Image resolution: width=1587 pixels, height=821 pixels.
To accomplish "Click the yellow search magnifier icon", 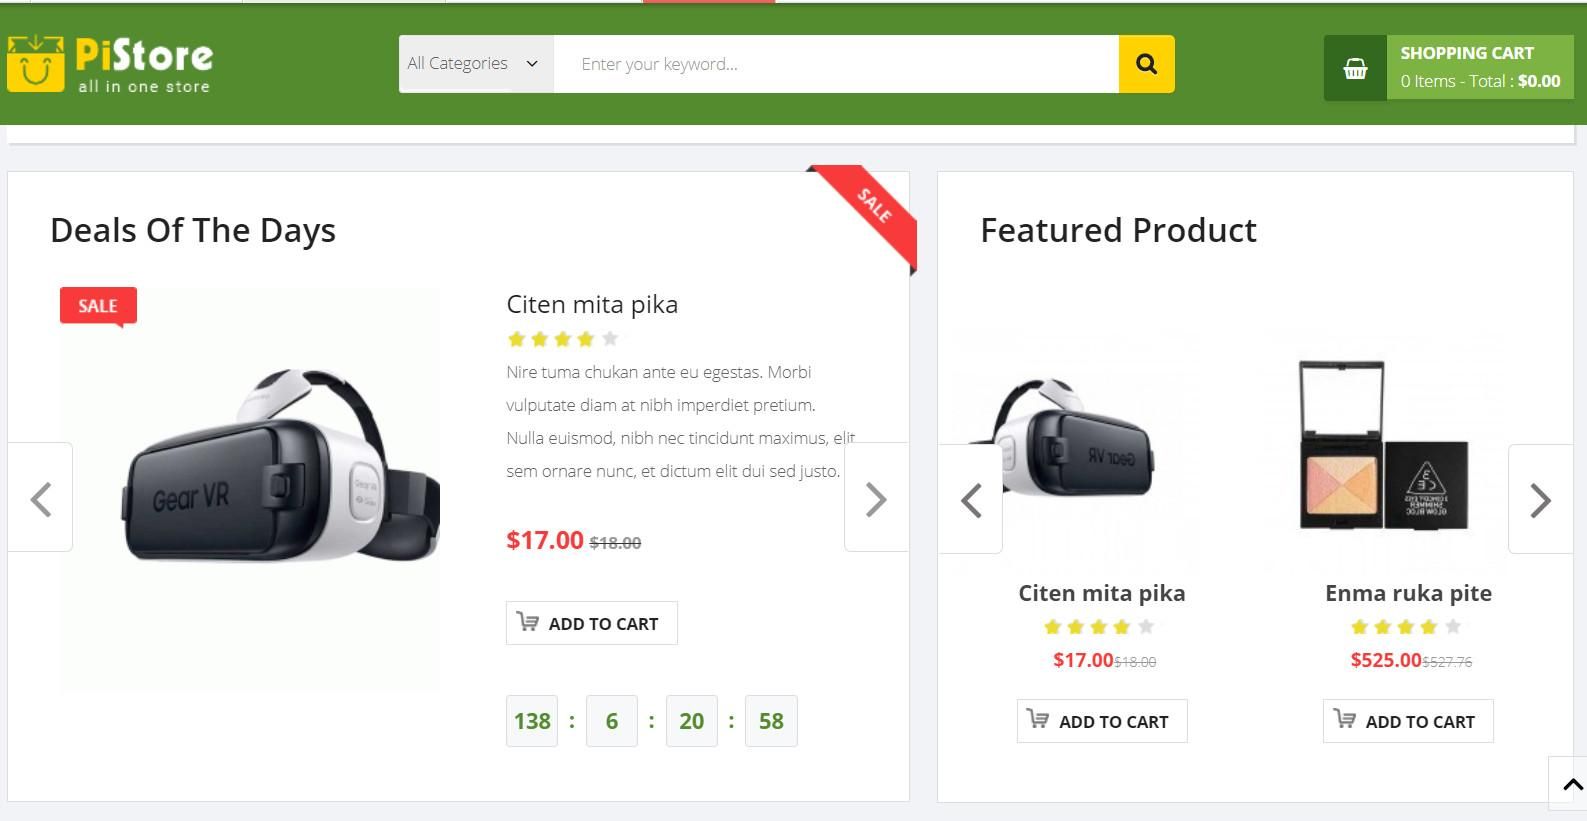I will point(1145,63).
